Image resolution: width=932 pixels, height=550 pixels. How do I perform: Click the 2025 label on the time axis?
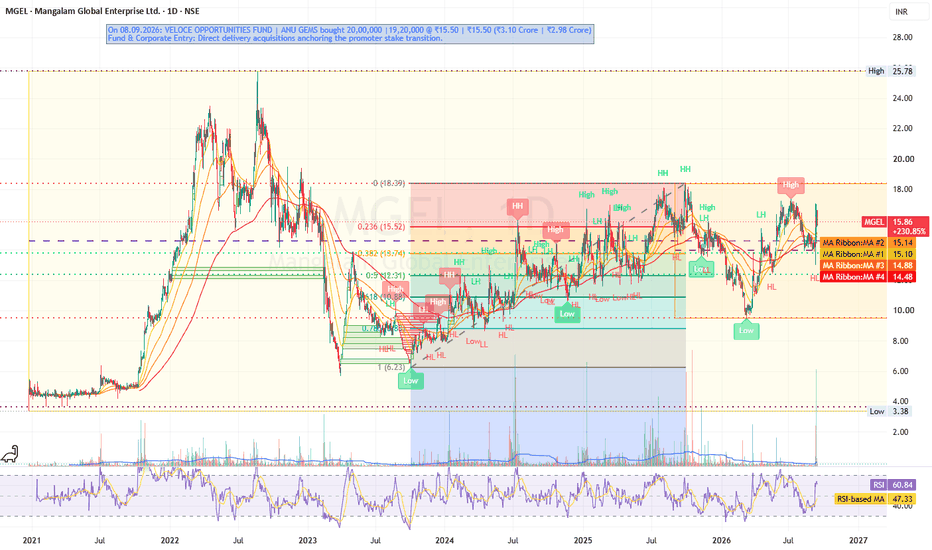tap(582, 540)
